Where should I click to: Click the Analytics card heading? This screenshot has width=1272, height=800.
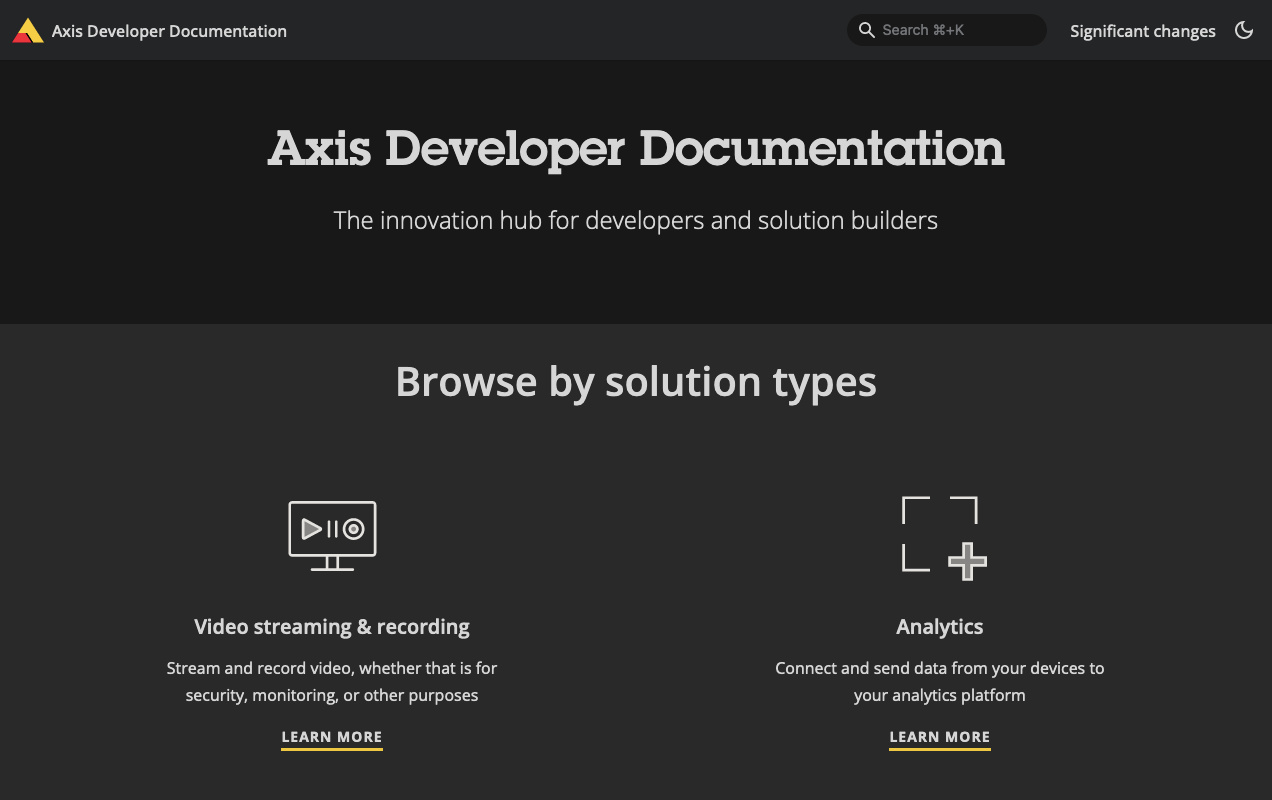[940, 627]
